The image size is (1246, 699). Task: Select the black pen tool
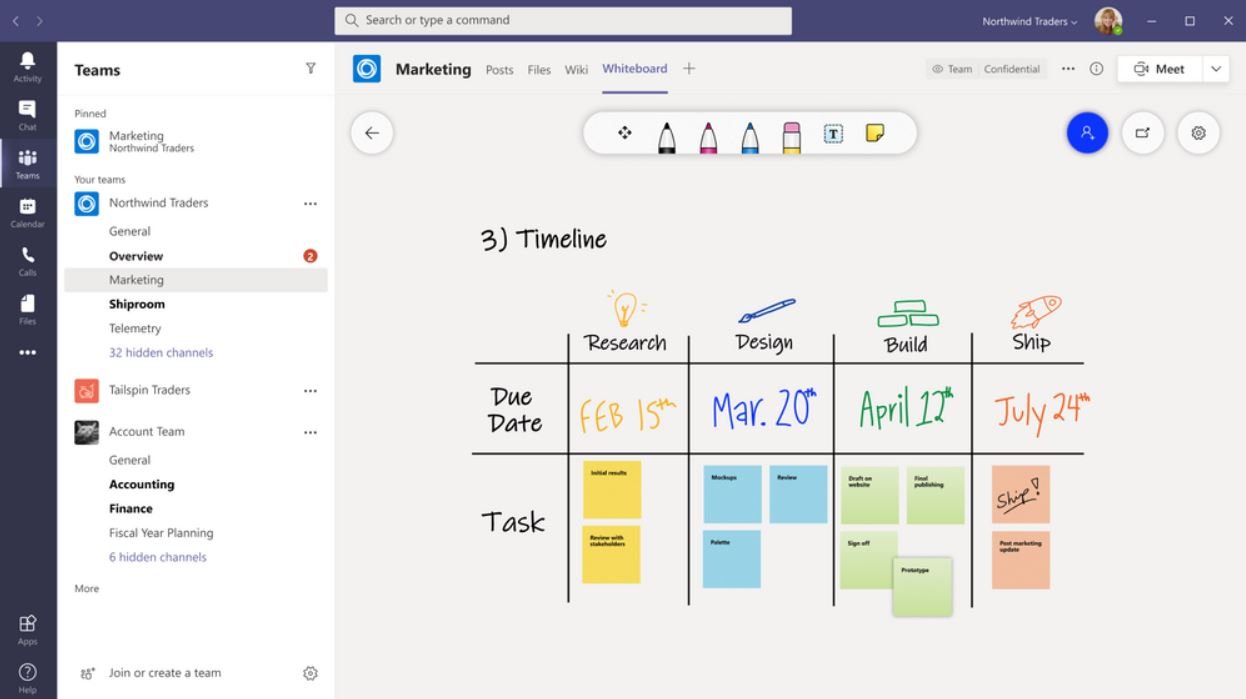click(666, 135)
